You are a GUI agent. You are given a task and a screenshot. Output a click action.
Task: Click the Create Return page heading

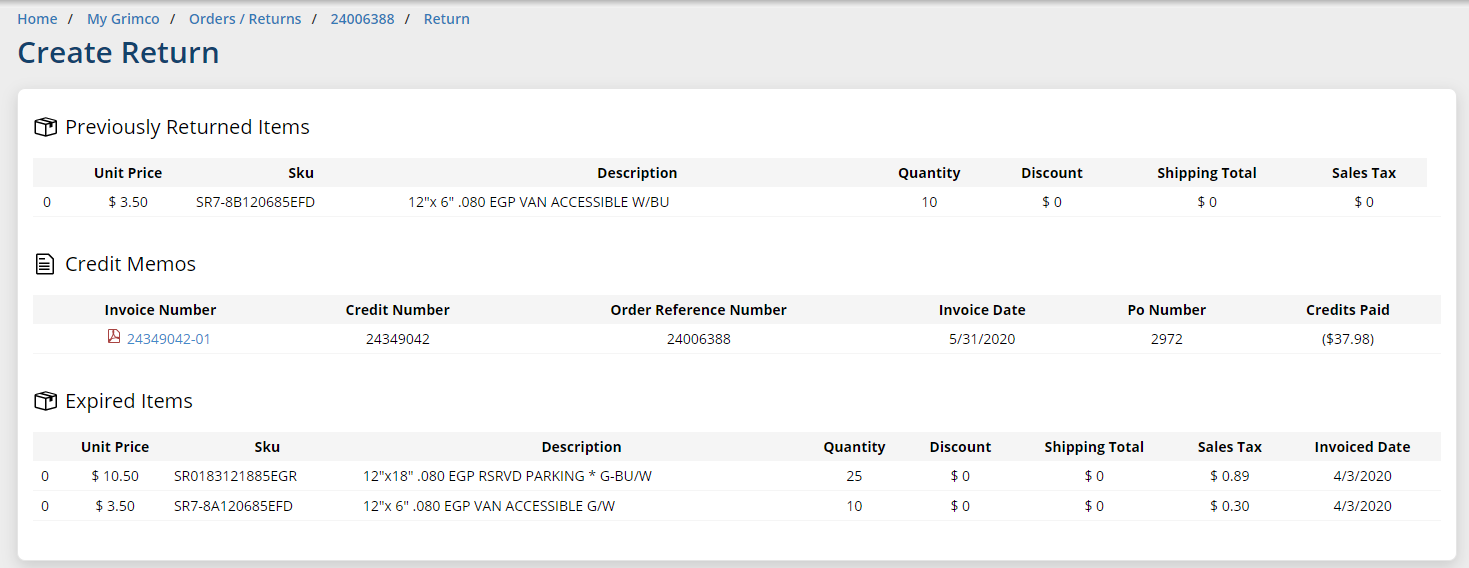pyautogui.click(x=118, y=53)
